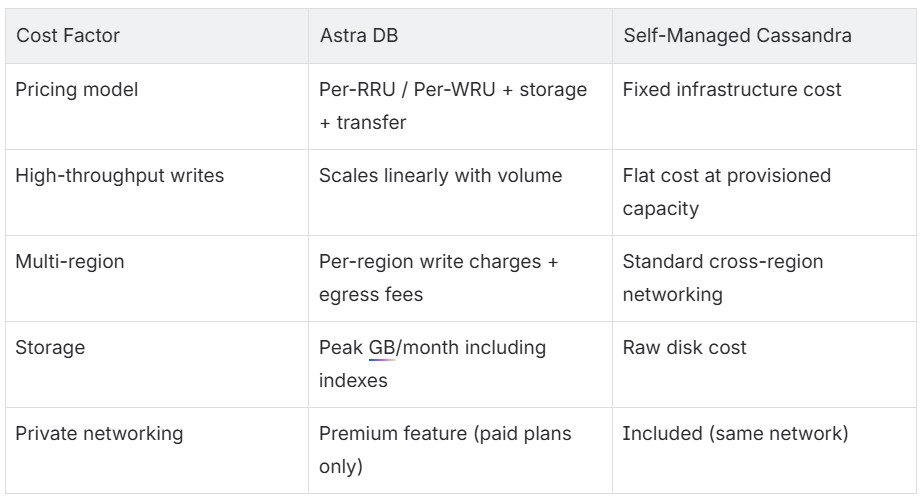
Task: Select the Multi-region row label
Action: (63, 262)
